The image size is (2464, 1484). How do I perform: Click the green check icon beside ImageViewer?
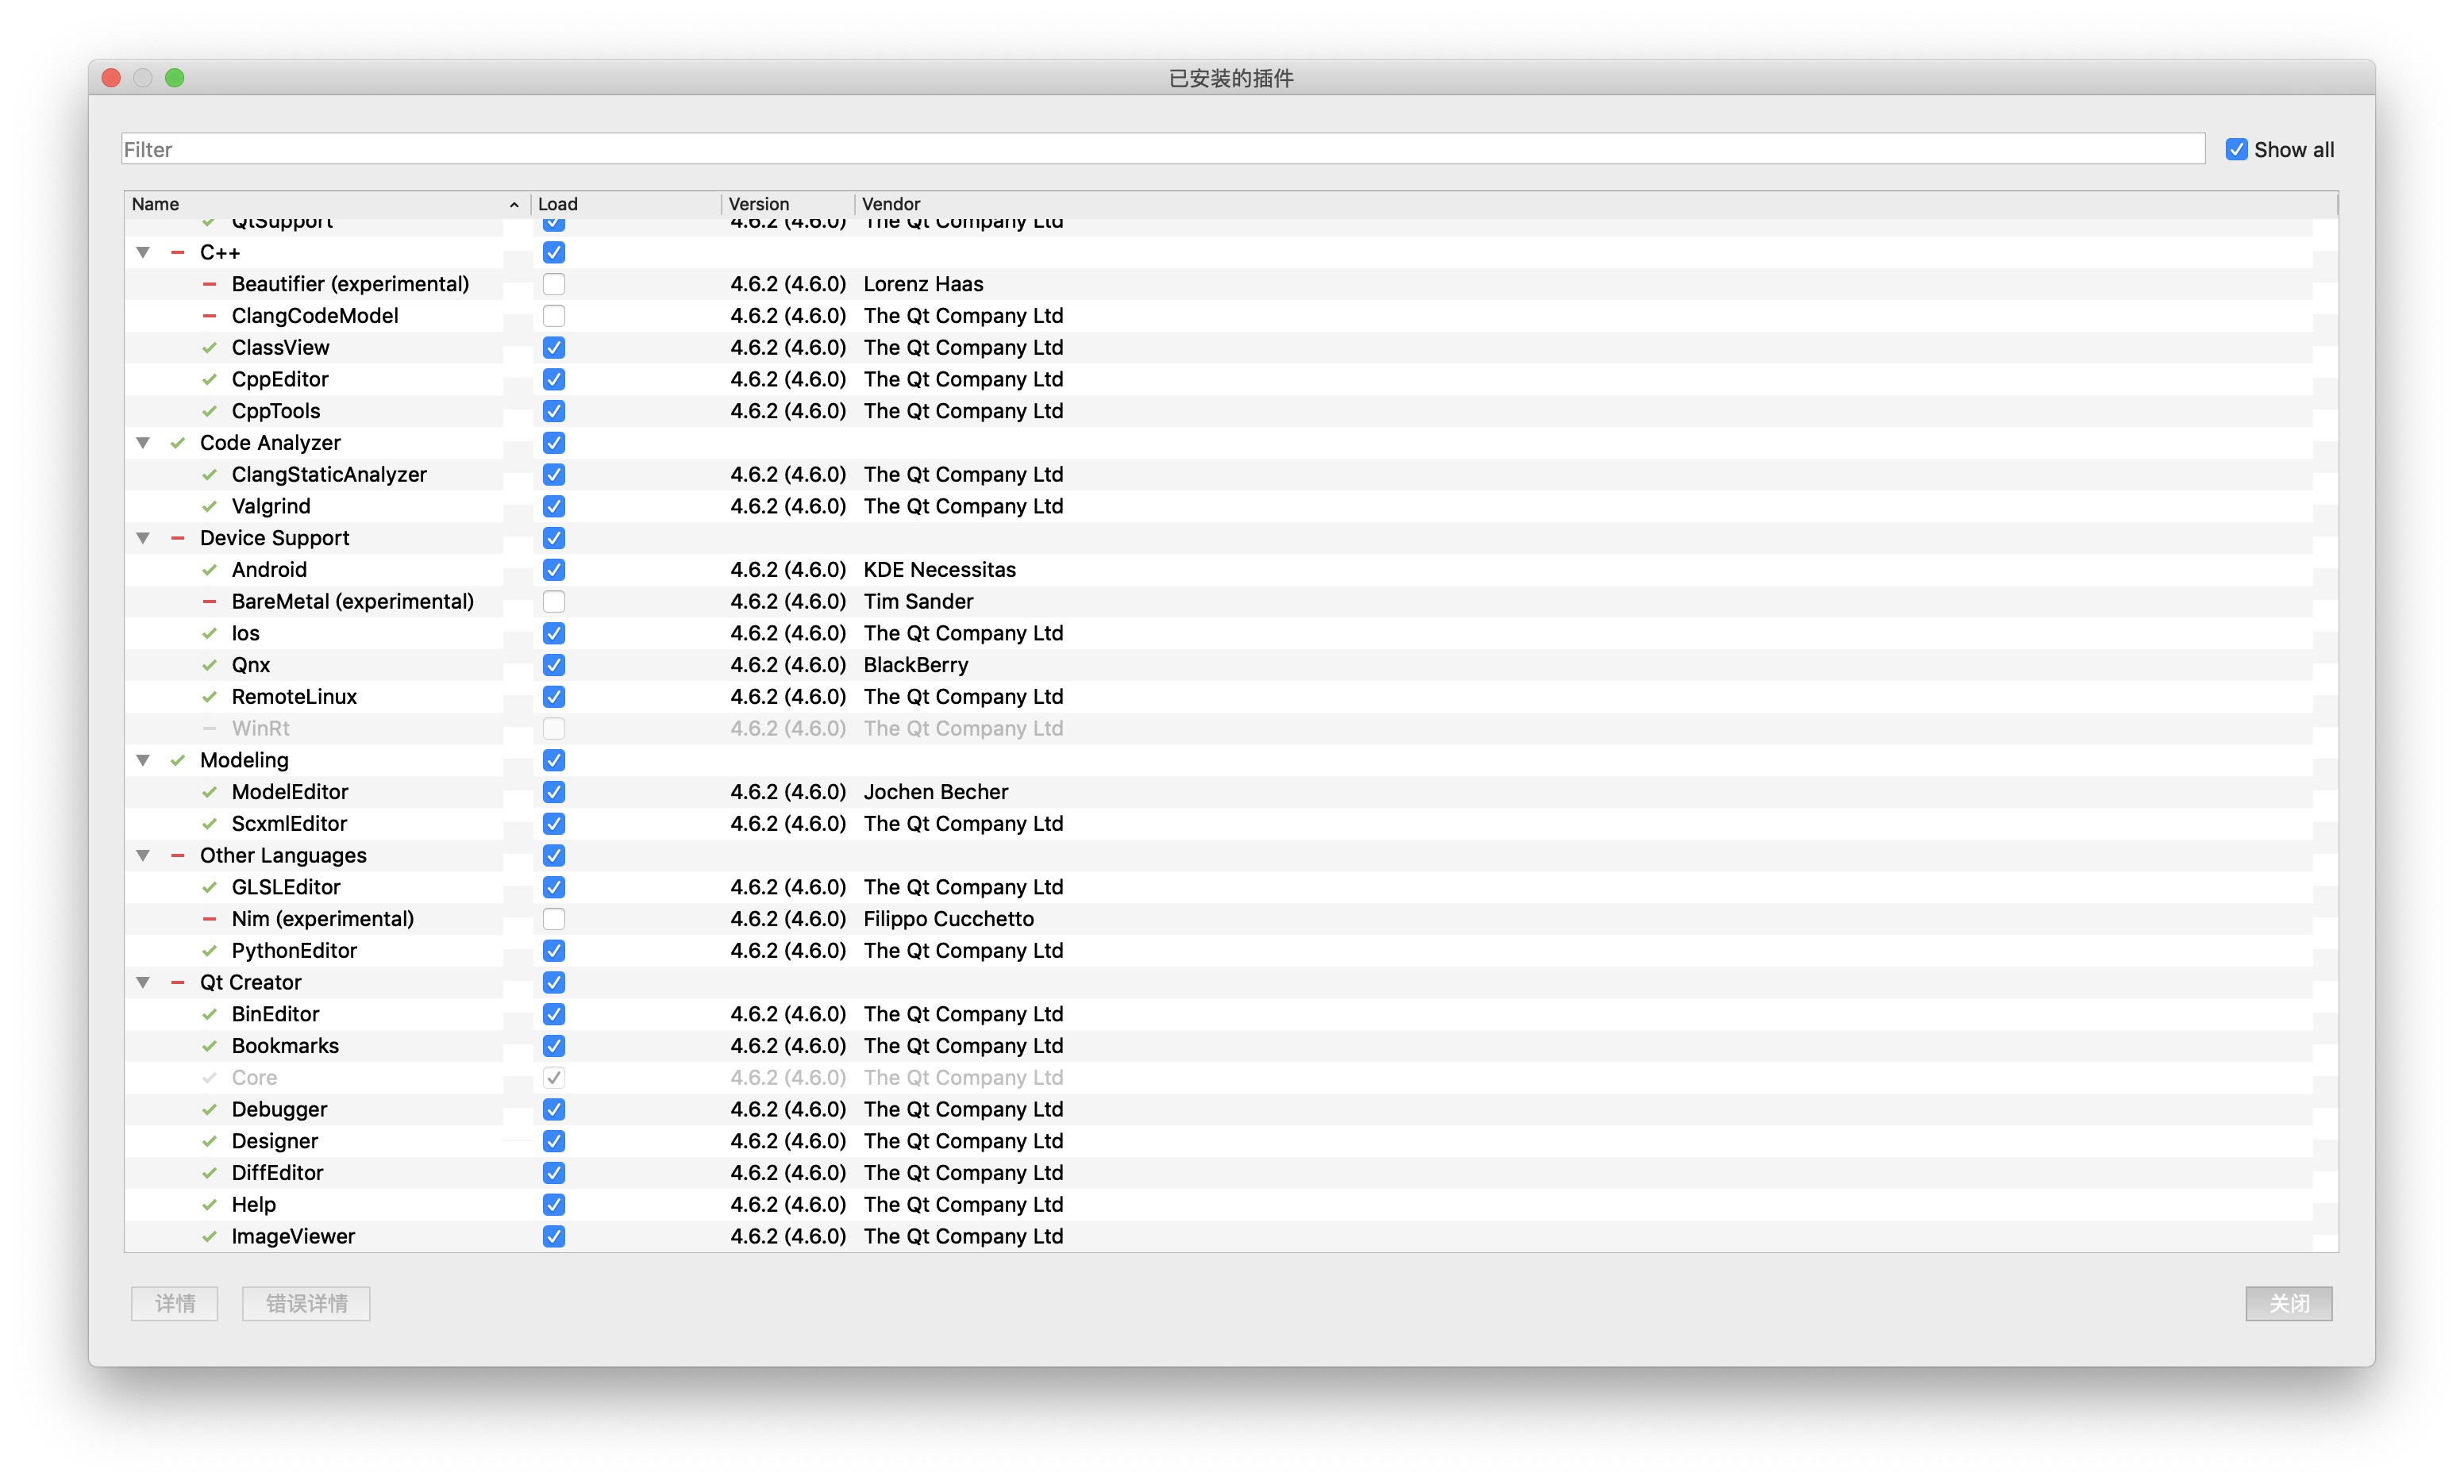click(x=209, y=1237)
